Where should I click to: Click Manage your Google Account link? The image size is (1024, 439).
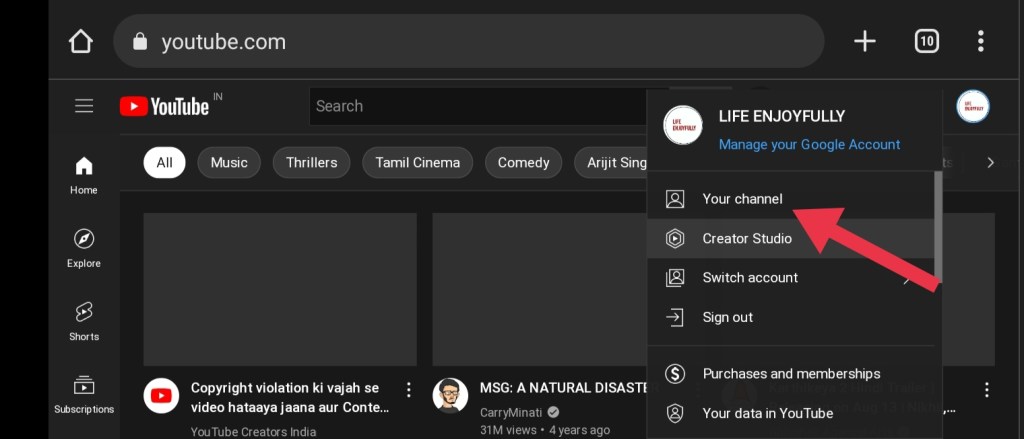pos(809,144)
